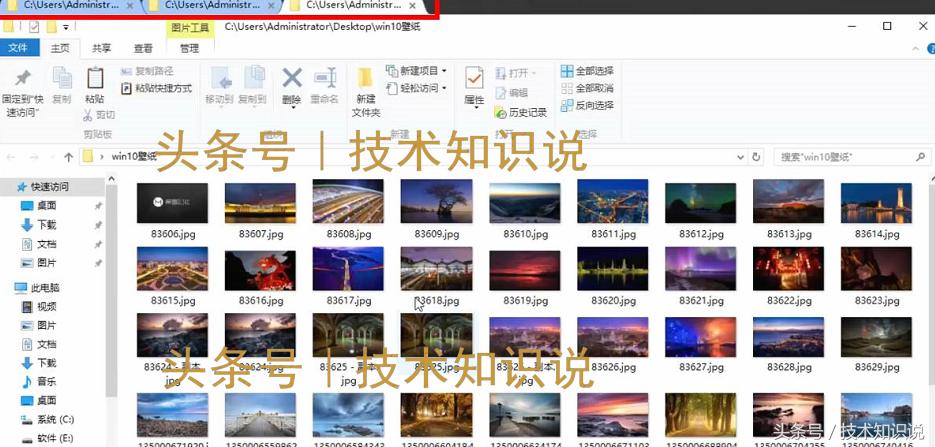Switch to the Home (主页) ribbon tab

point(60,48)
